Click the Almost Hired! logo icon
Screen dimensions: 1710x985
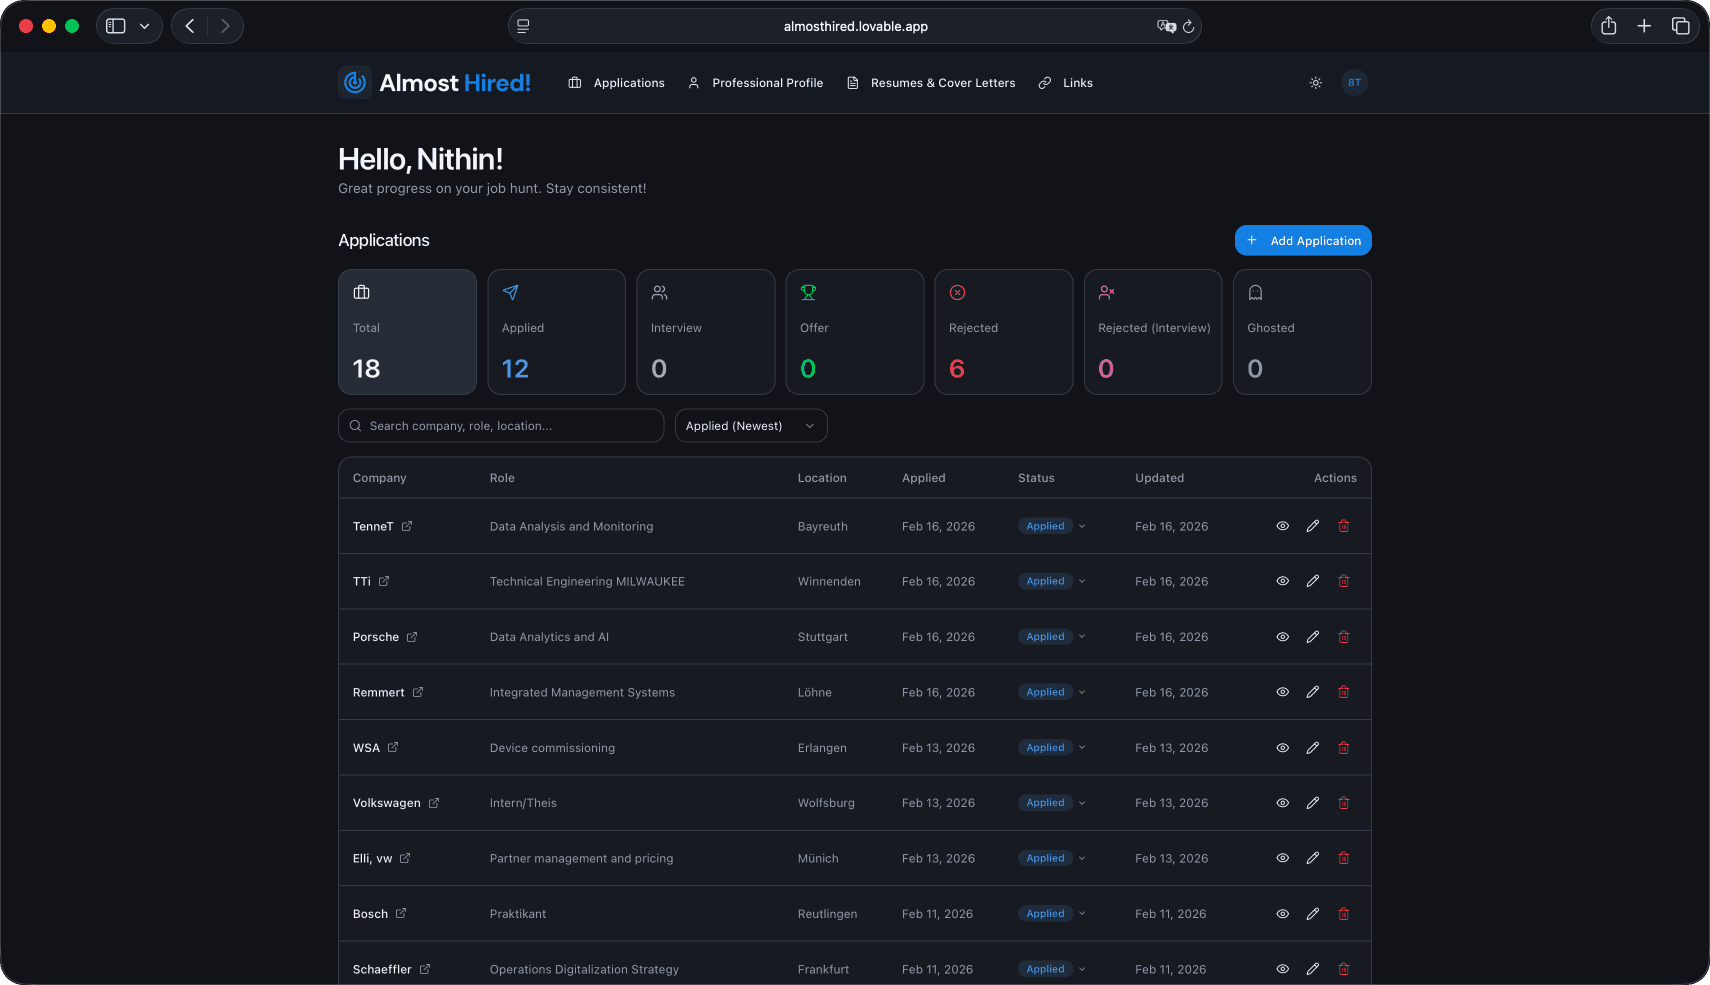[355, 83]
